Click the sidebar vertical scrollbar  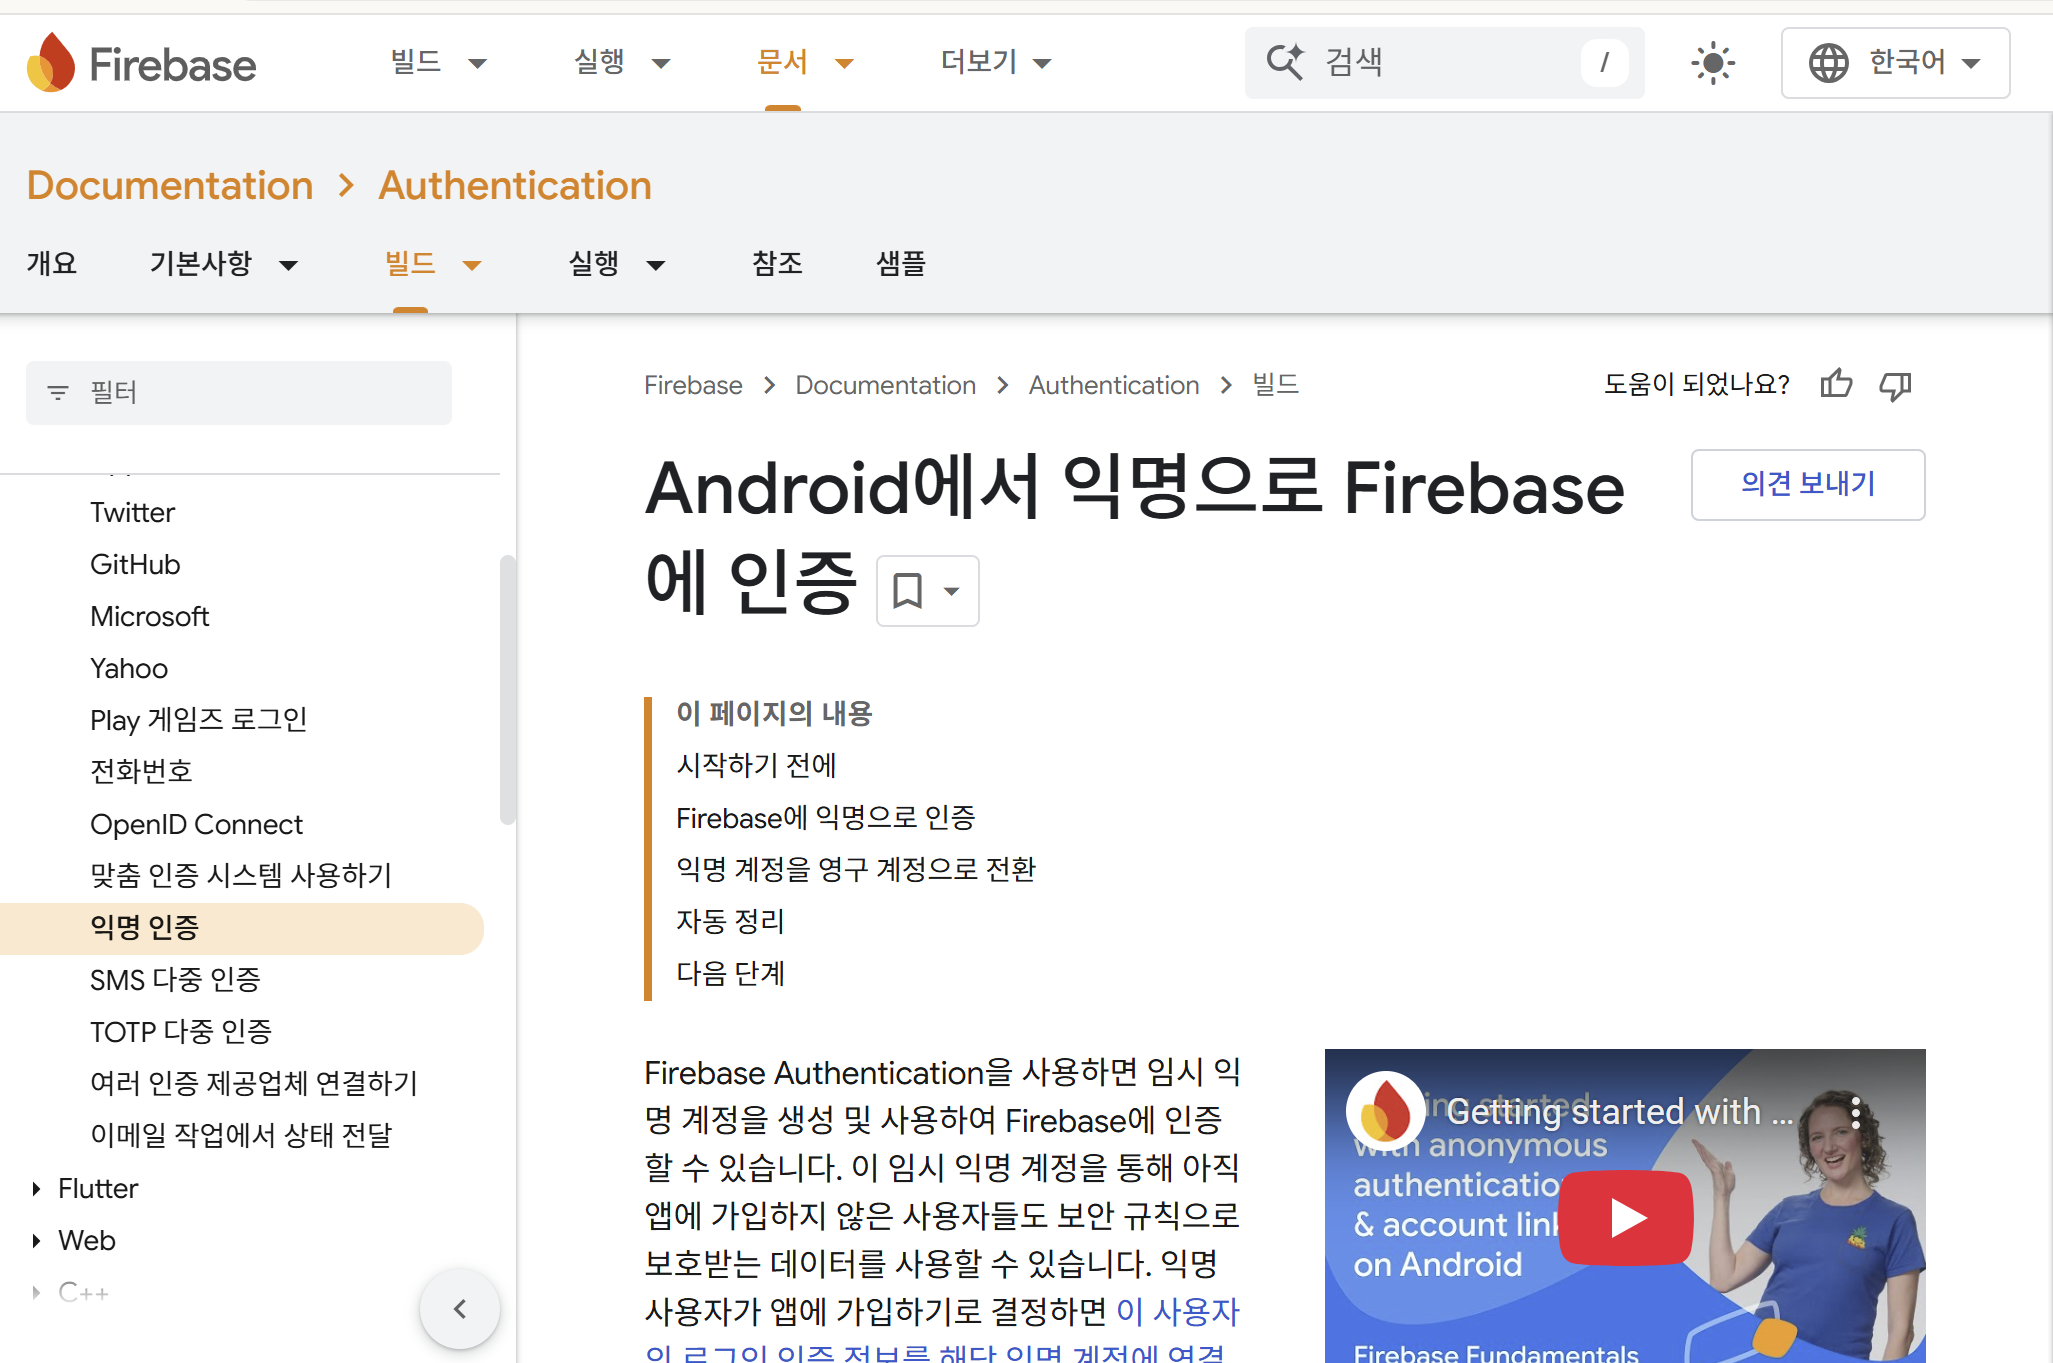(507, 690)
